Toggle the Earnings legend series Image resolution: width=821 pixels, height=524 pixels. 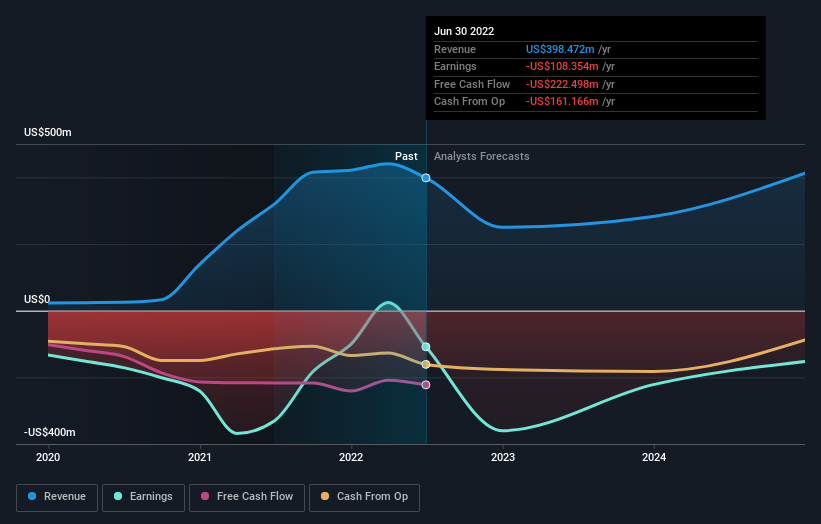[x=143, y=497]
